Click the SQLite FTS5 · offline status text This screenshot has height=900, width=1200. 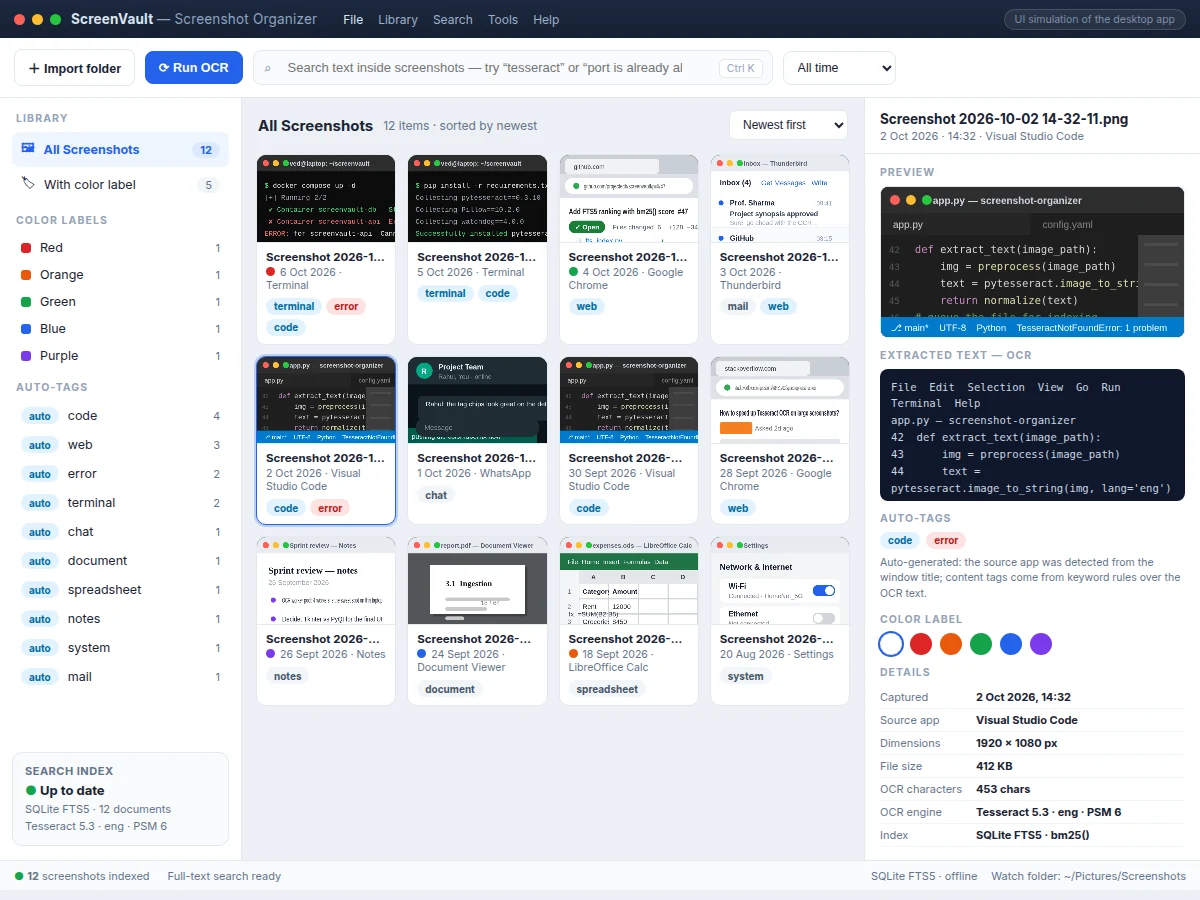924,876
